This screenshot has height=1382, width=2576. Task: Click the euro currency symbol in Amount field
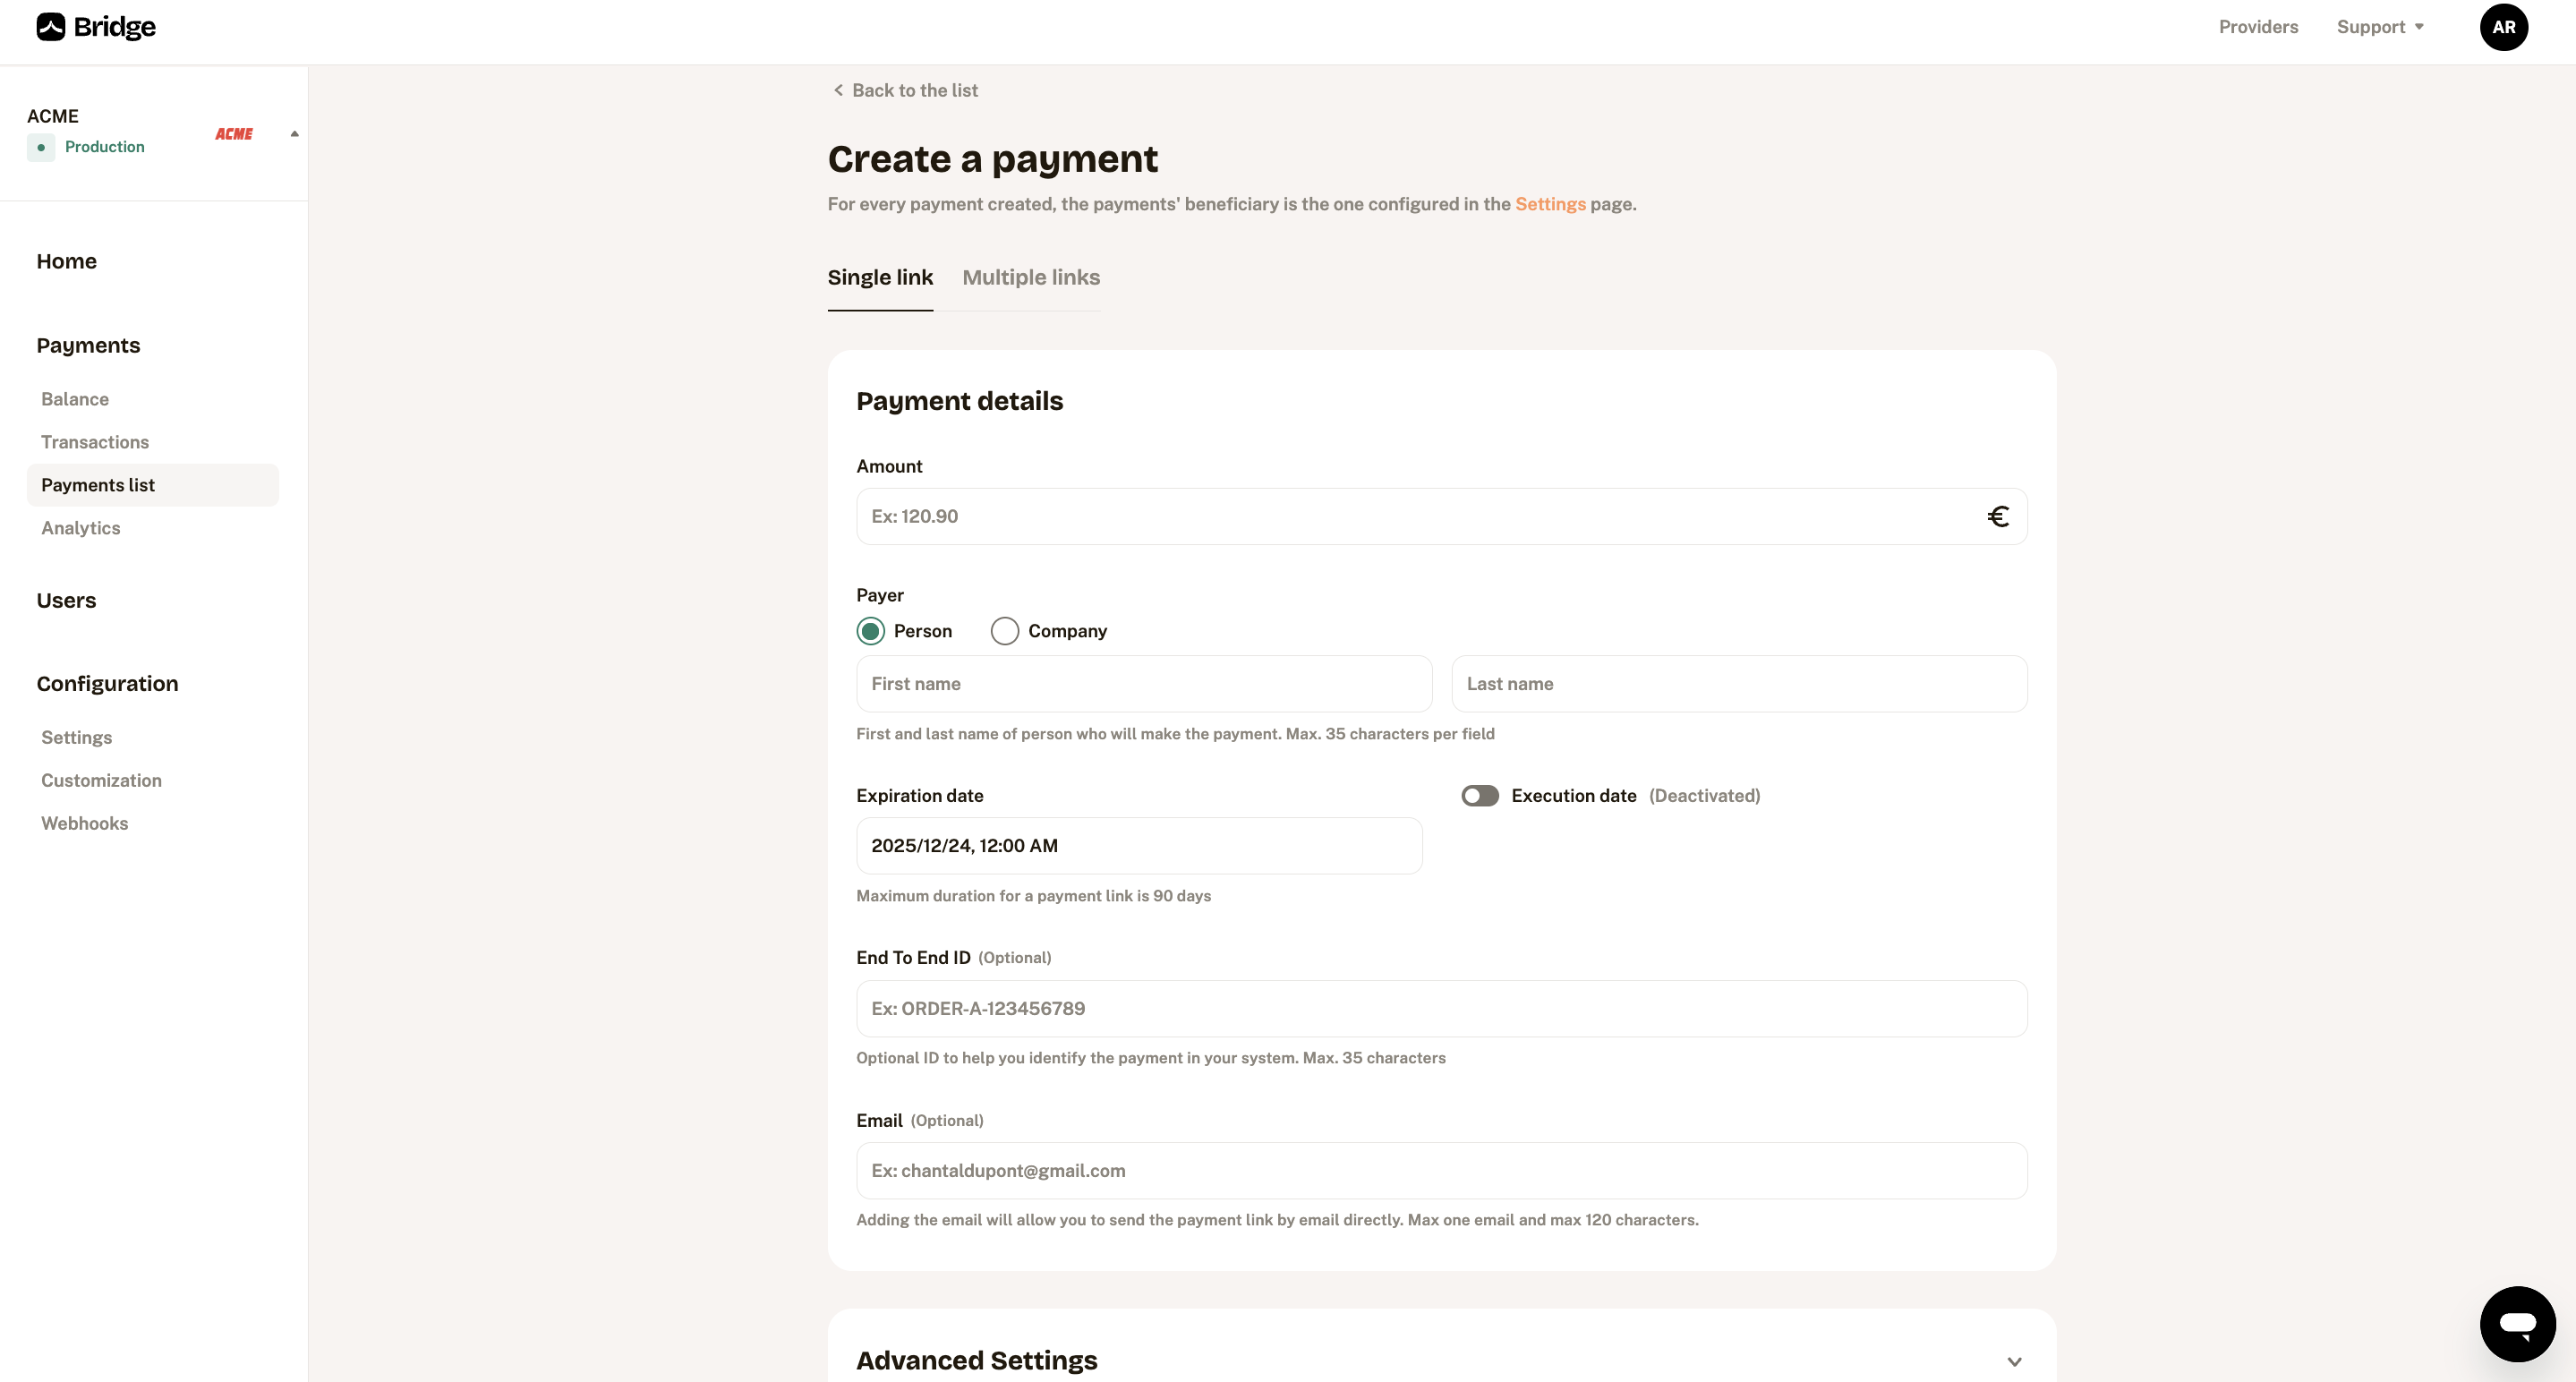pyautogui.click(x=1999, y=516)
